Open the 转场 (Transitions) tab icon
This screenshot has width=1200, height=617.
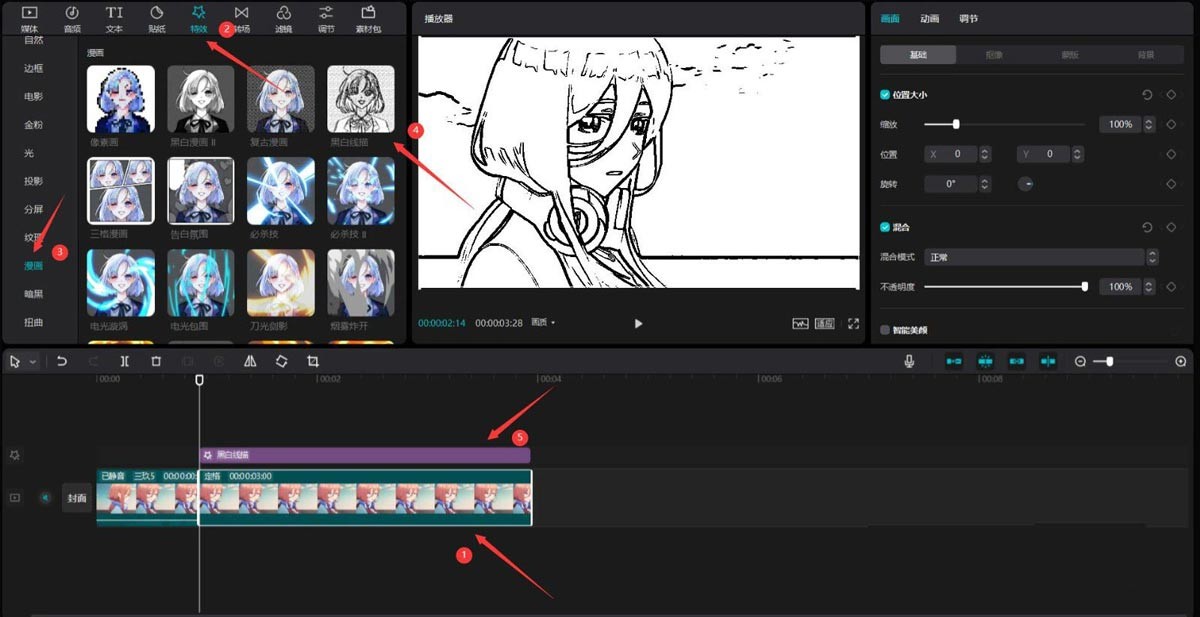[241, 13]
